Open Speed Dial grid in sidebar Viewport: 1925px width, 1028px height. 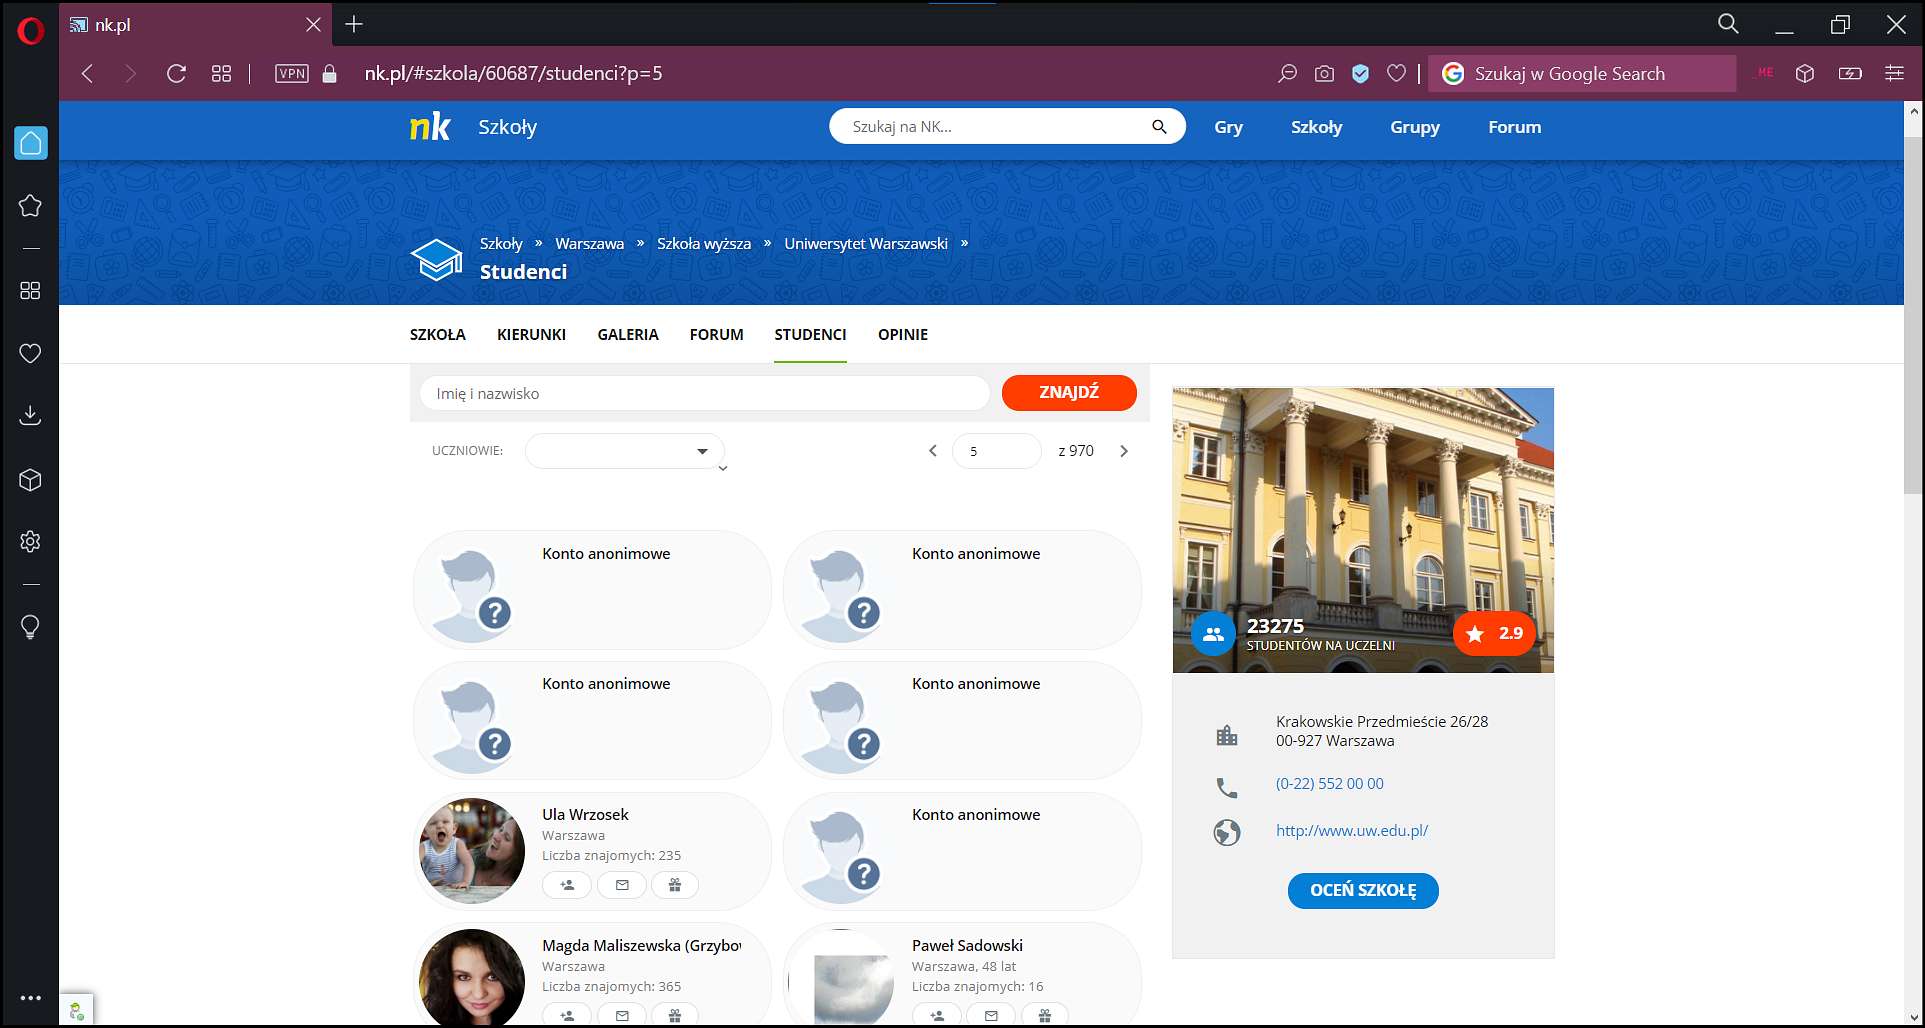point(30,290)
